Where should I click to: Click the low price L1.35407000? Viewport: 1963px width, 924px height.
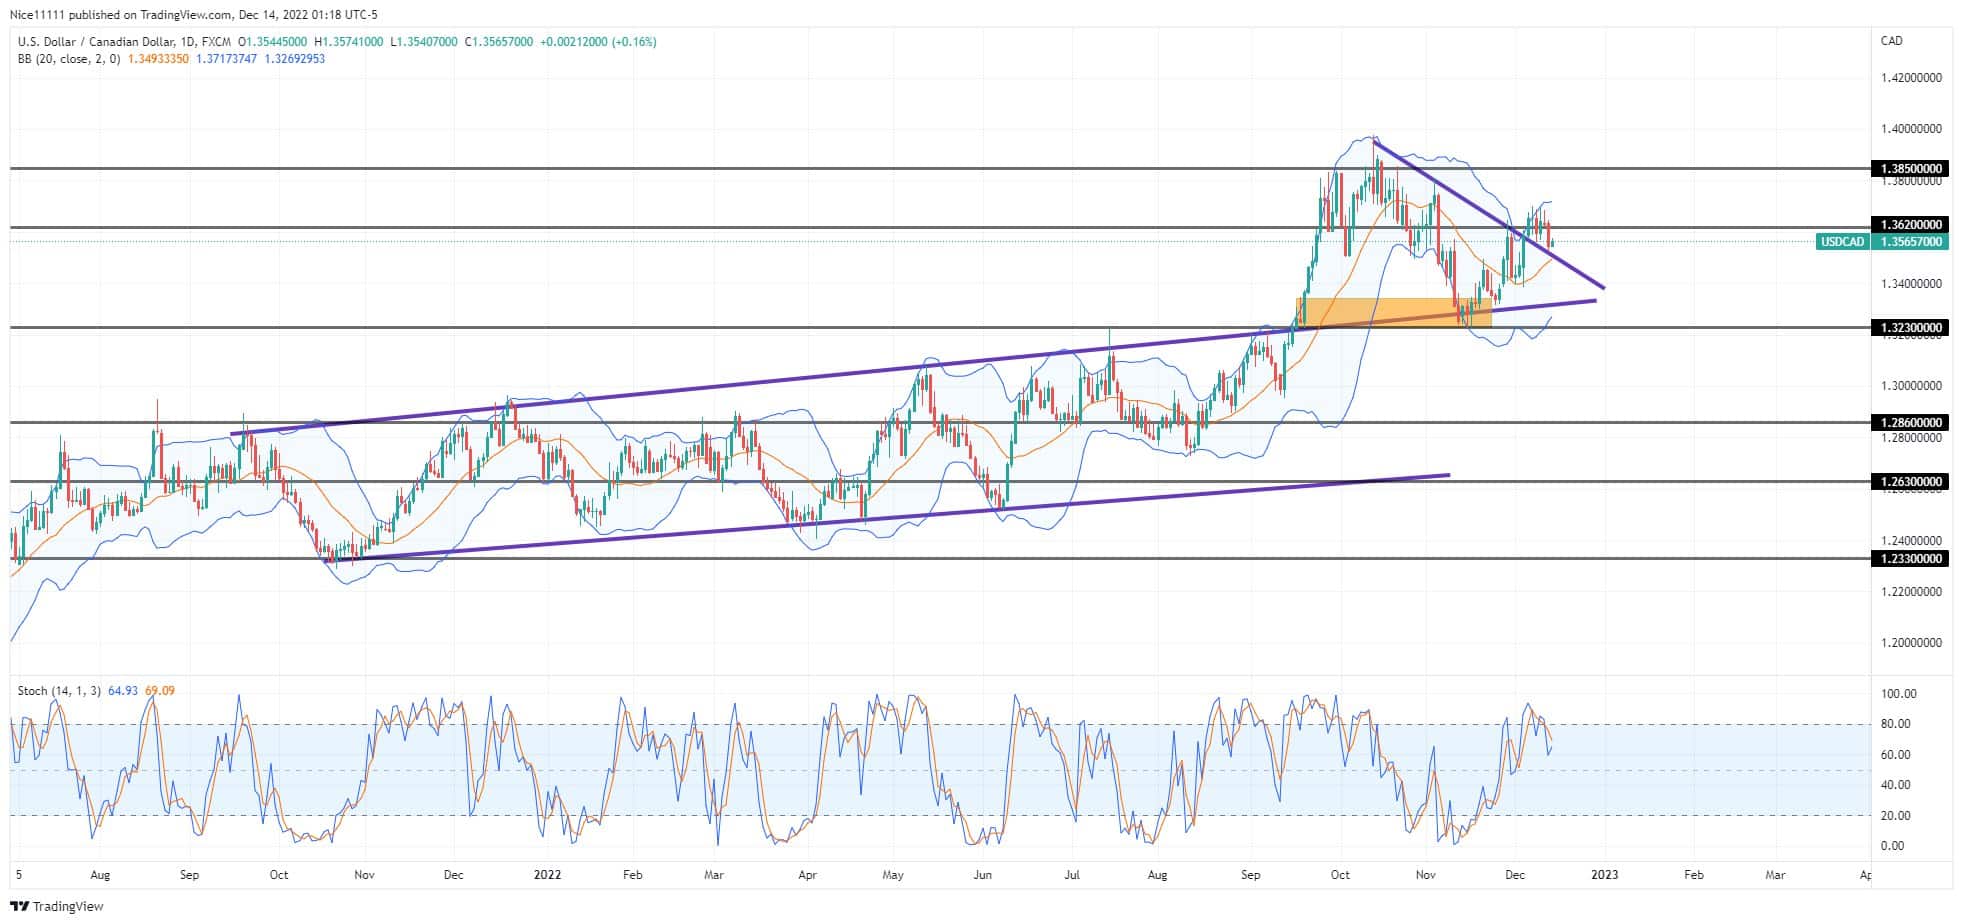(424, 42)
